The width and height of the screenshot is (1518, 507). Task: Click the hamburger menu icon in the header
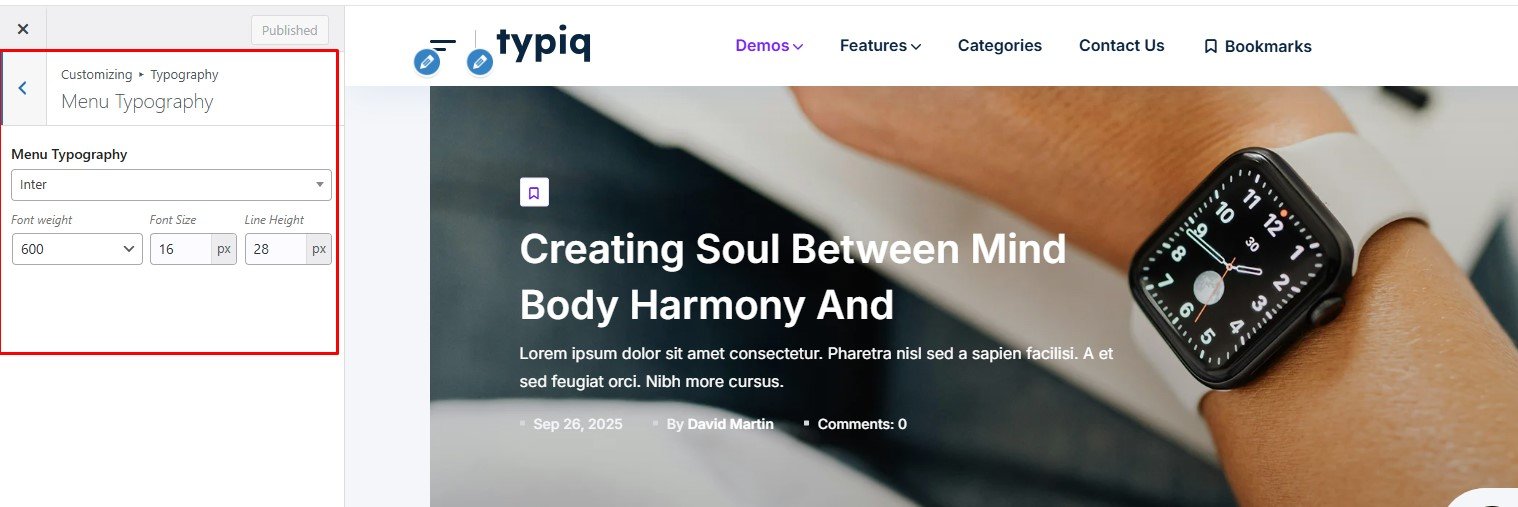coord(443,46)
